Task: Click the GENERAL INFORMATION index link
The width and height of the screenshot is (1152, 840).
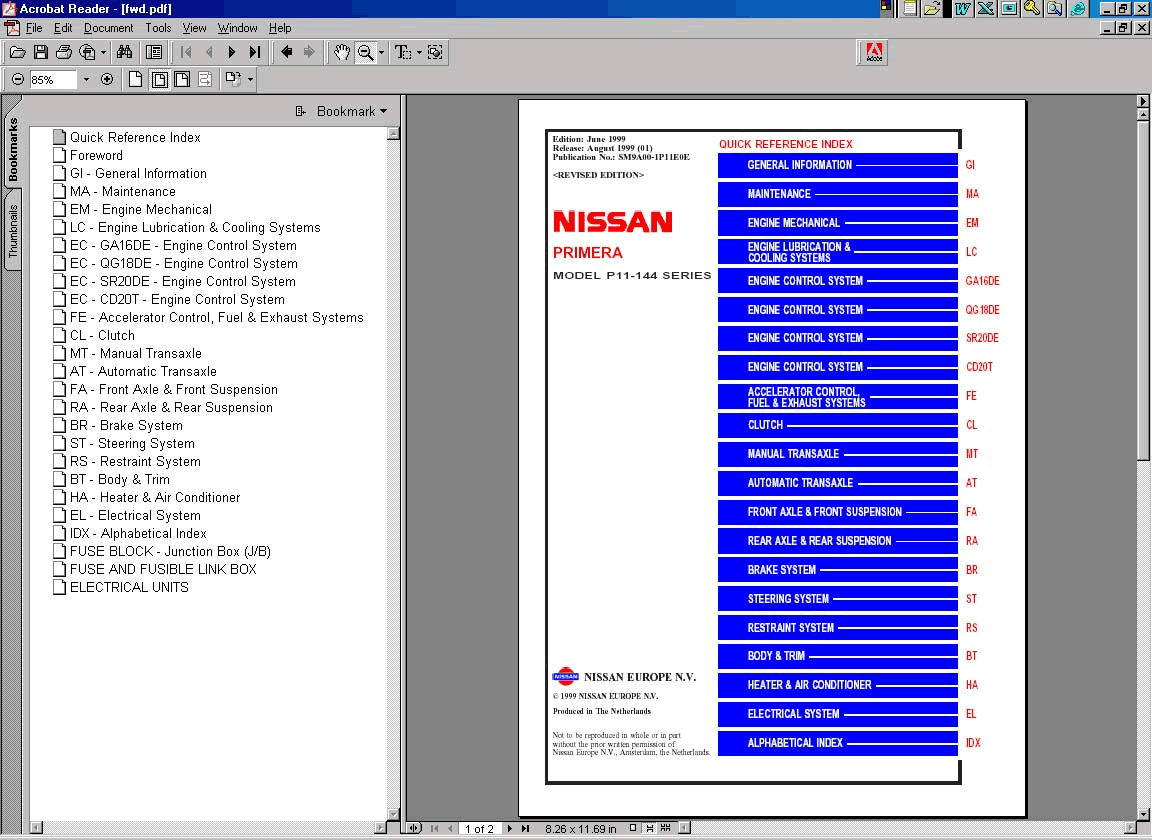Action: point(838,165)
